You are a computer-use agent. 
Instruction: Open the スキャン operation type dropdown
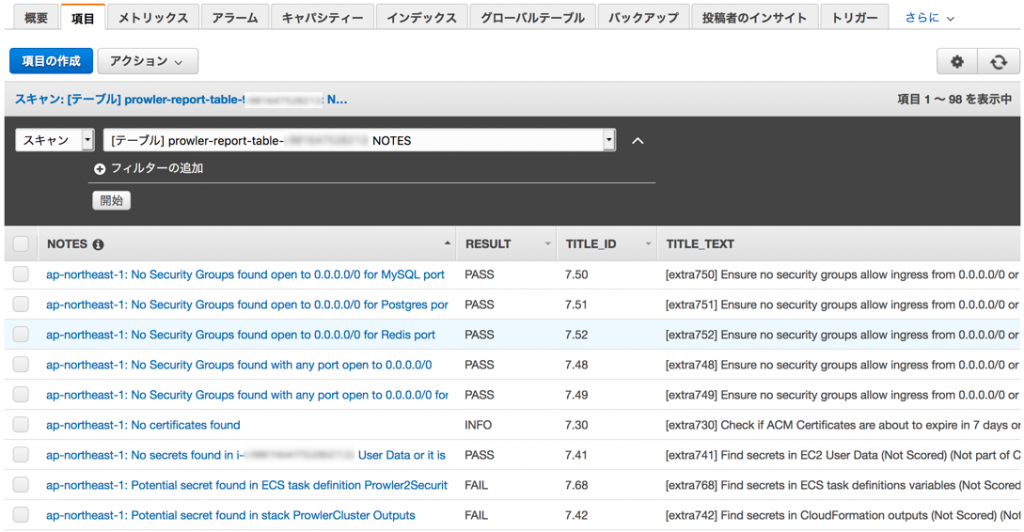pyautogui.click(x=55, y=140)
